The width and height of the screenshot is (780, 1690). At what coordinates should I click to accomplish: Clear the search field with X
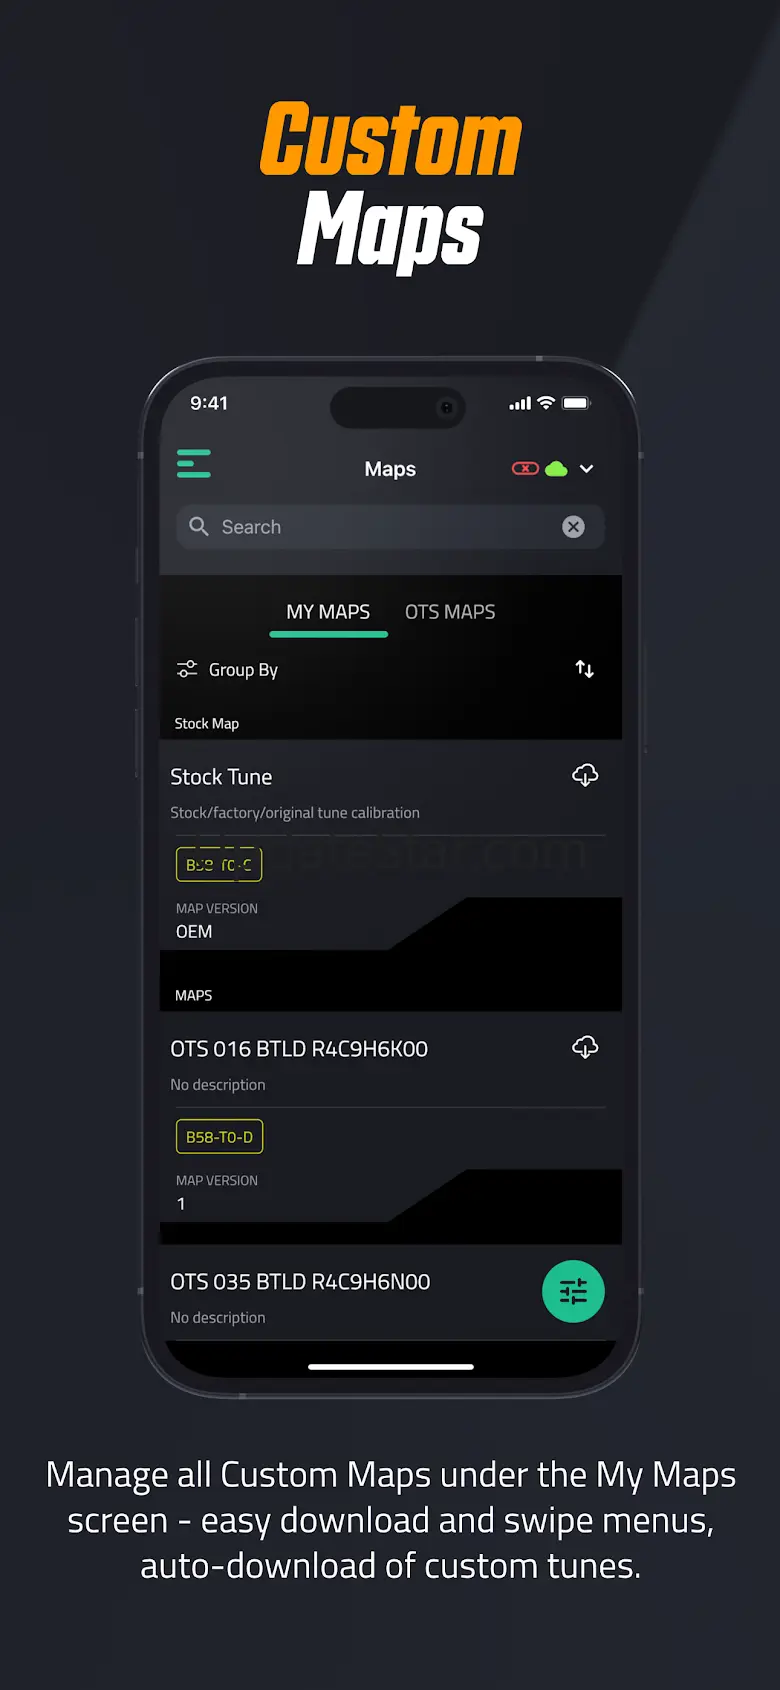click(x=573, y=527)
